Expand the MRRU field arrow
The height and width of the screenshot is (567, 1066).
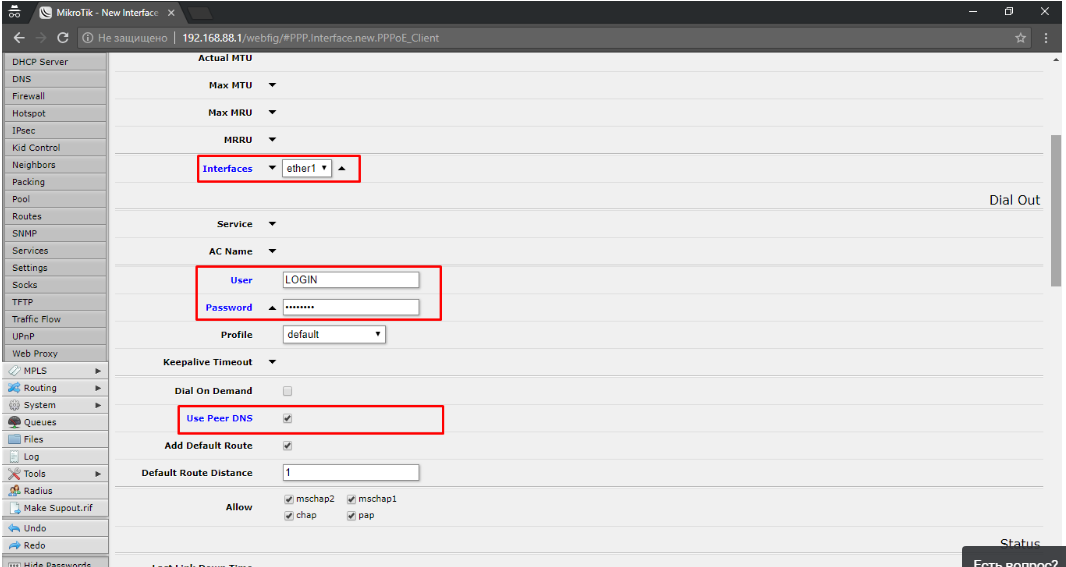272,140
